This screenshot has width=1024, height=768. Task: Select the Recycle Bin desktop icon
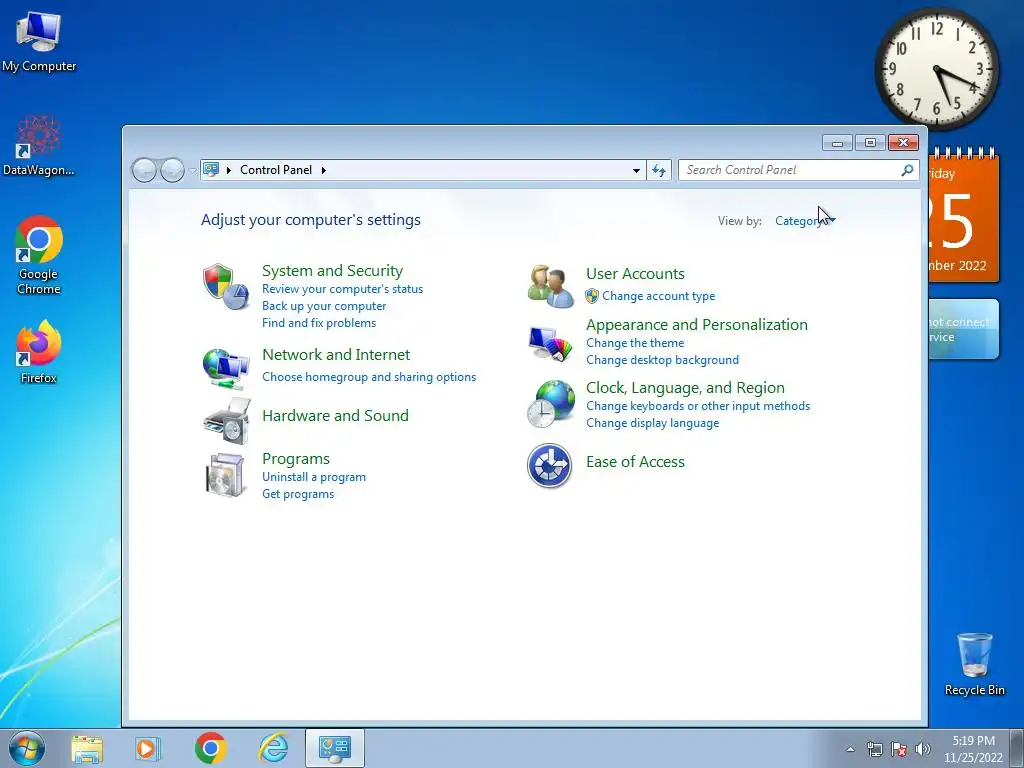(x=974, y=664)
